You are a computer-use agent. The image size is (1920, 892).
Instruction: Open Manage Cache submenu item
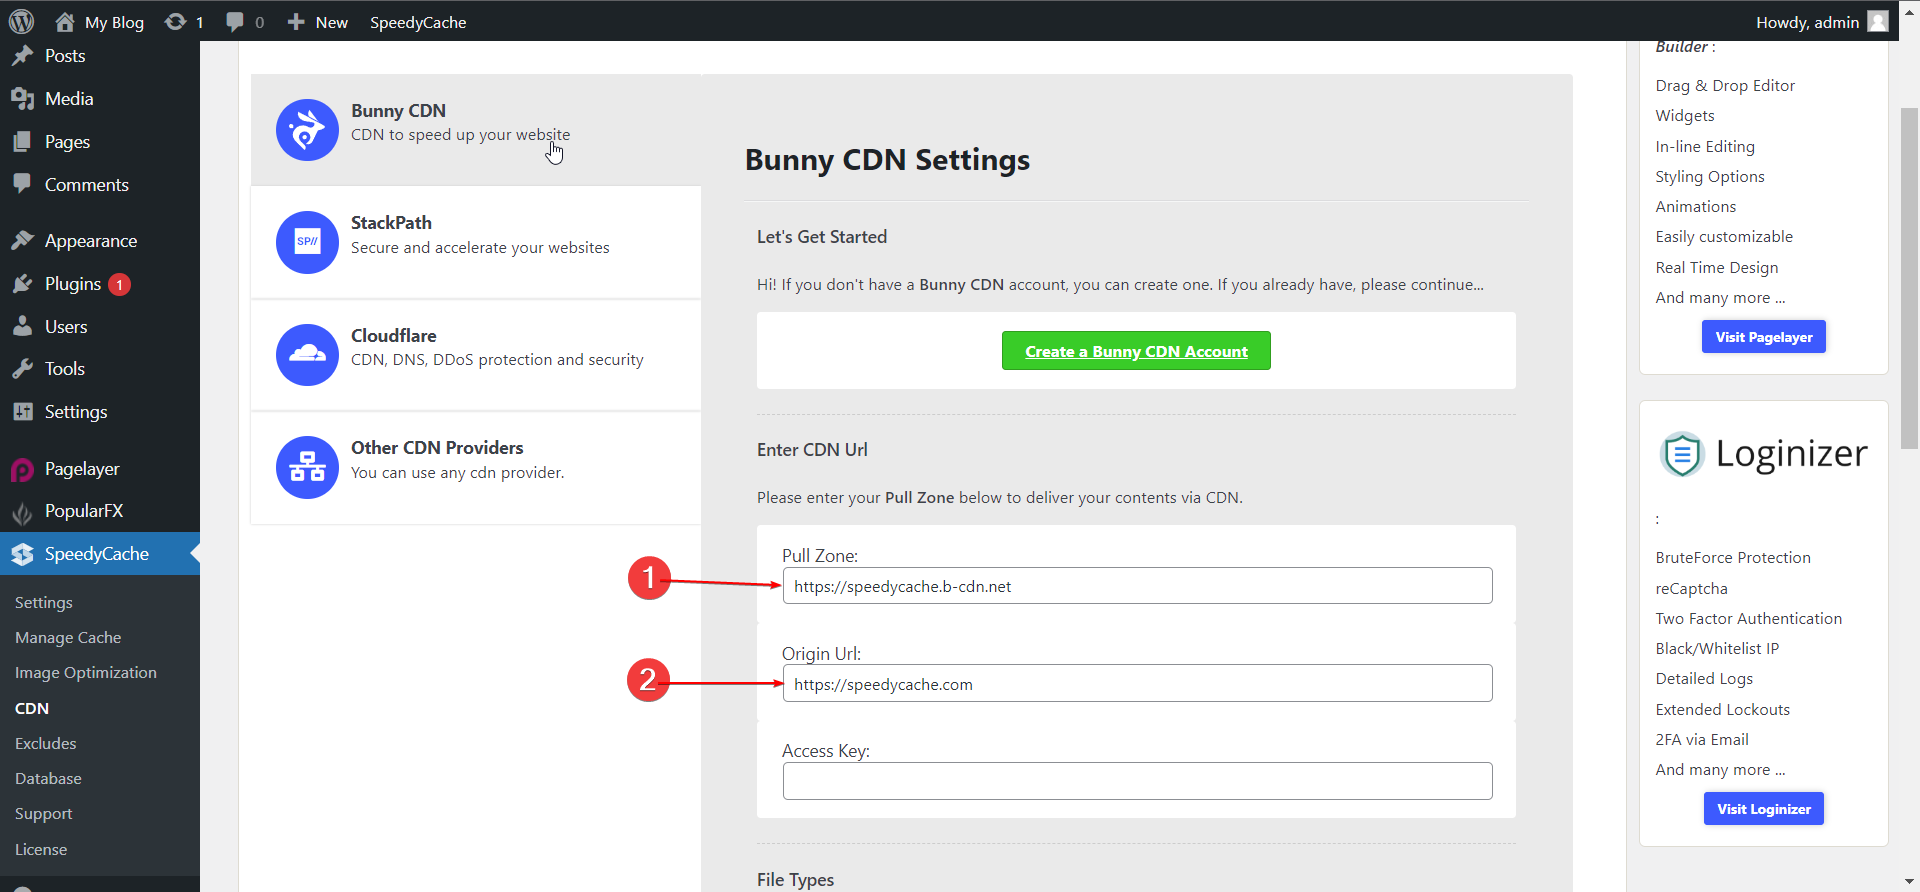[x=68, y=638]
